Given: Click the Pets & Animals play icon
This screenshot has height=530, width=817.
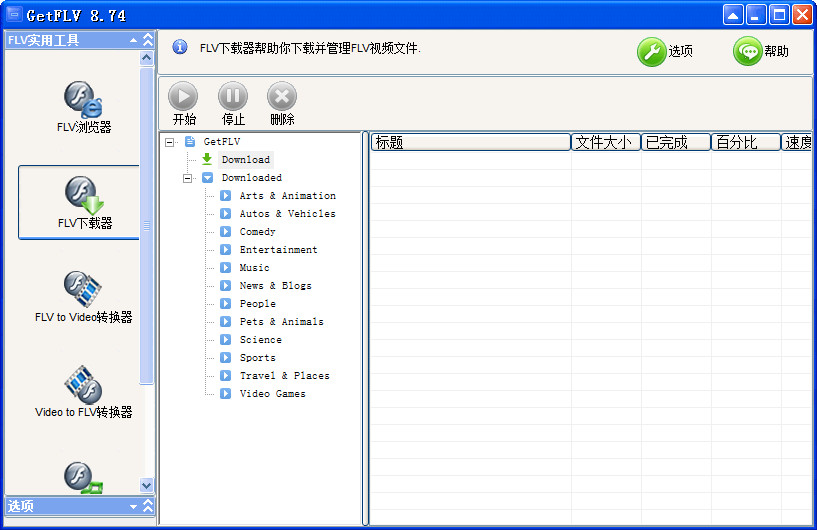Looking at the screenshot, I should 226,322.
